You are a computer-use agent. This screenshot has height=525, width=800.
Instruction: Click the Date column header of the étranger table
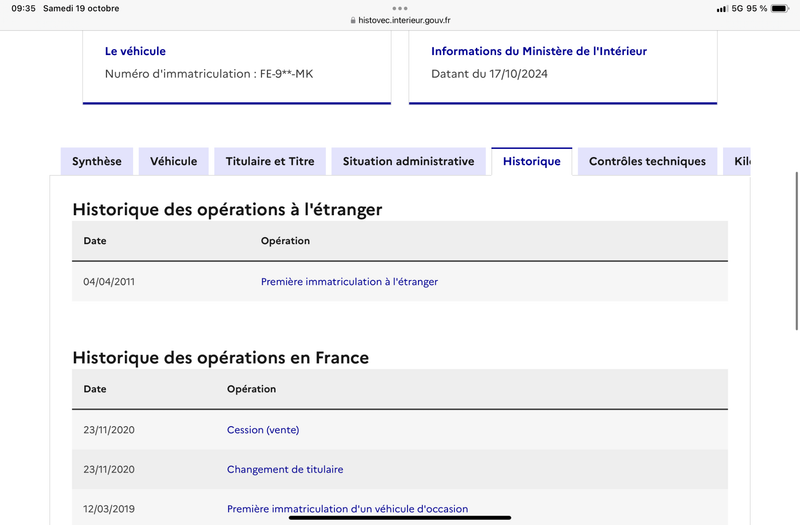click(x=95, y=241)
